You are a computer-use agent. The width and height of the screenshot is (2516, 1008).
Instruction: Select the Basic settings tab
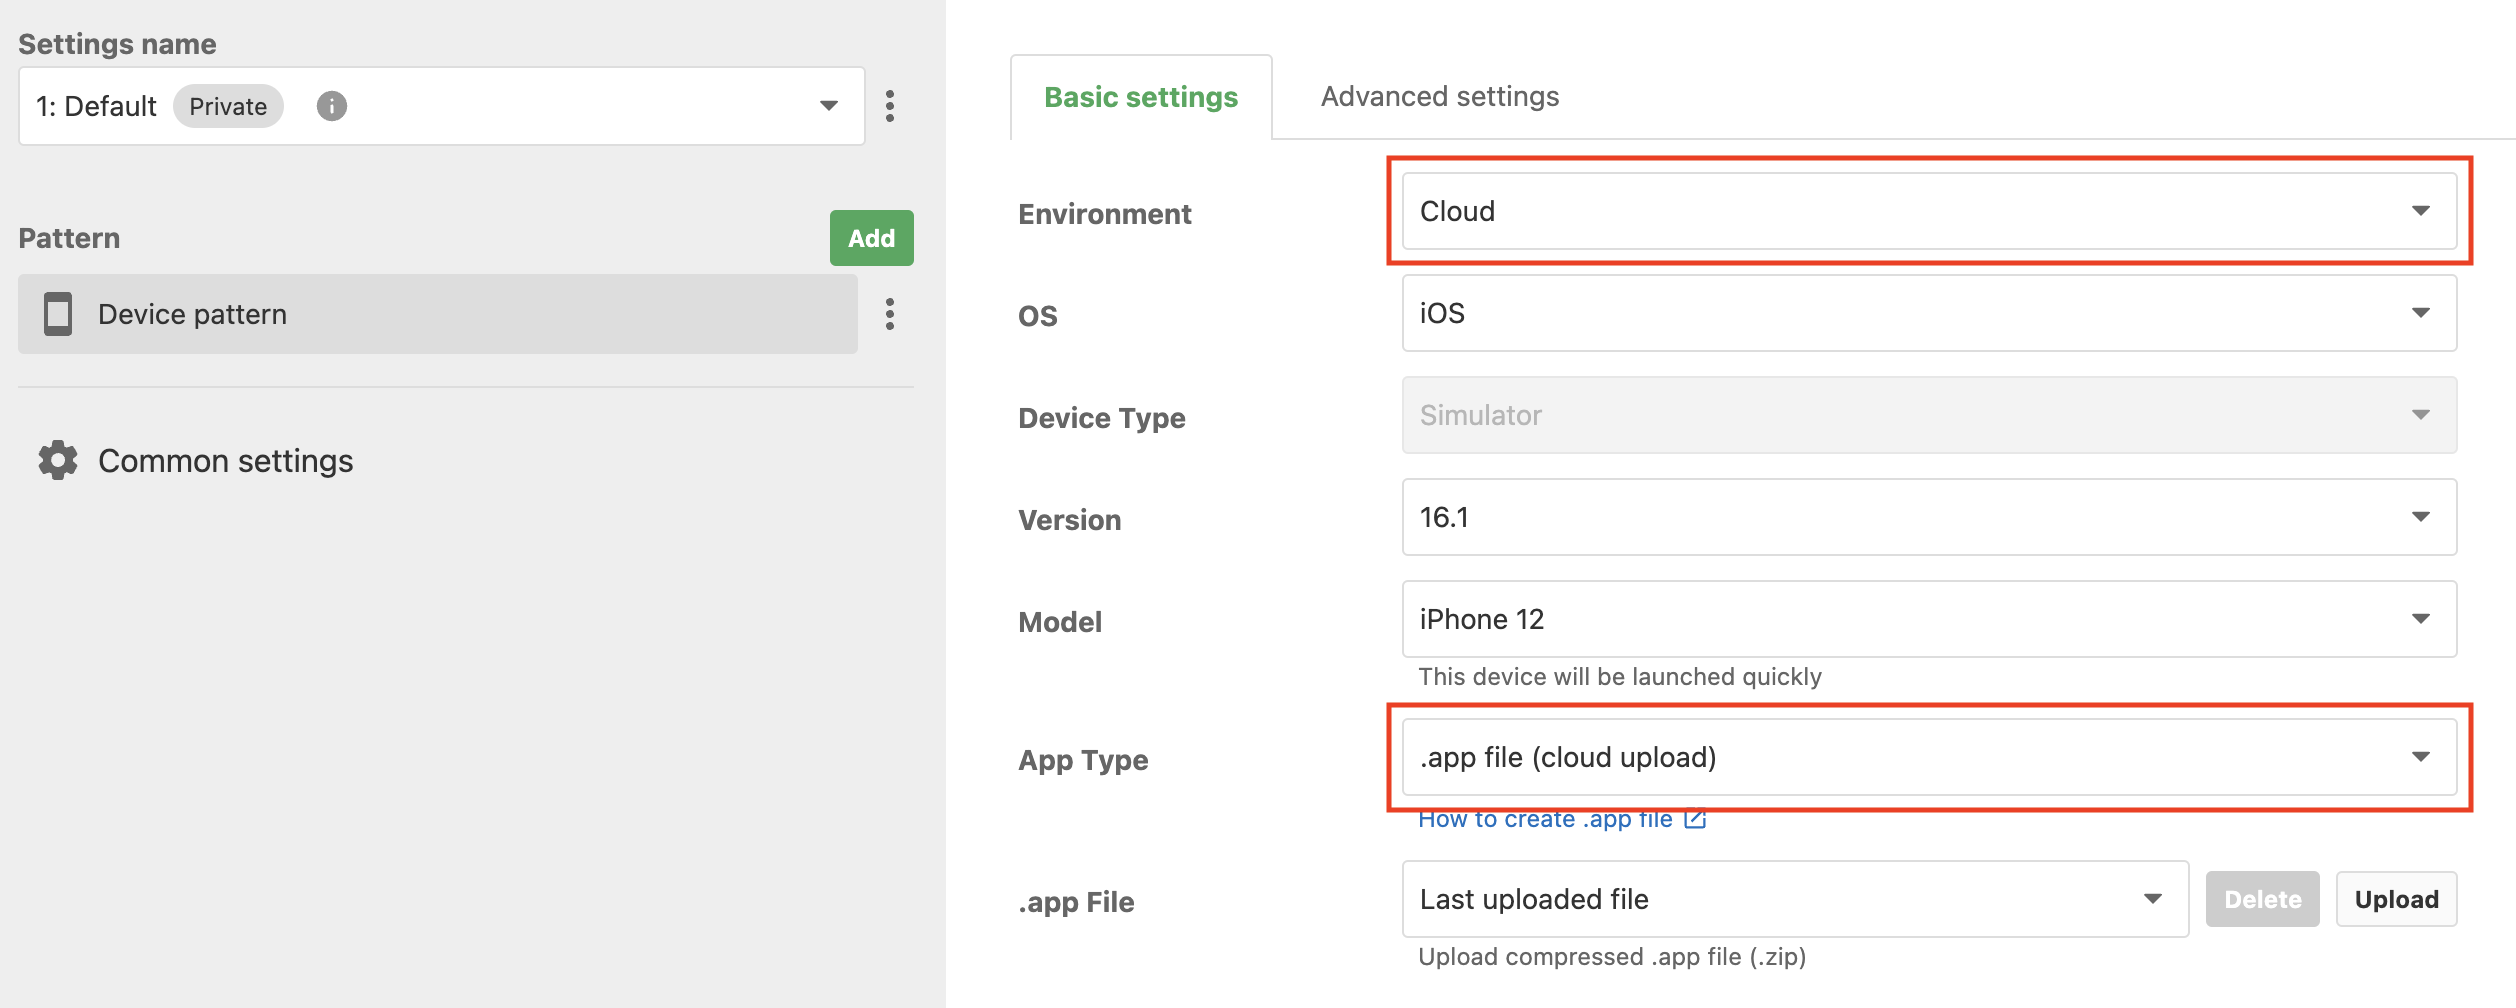pos(1141,97)
